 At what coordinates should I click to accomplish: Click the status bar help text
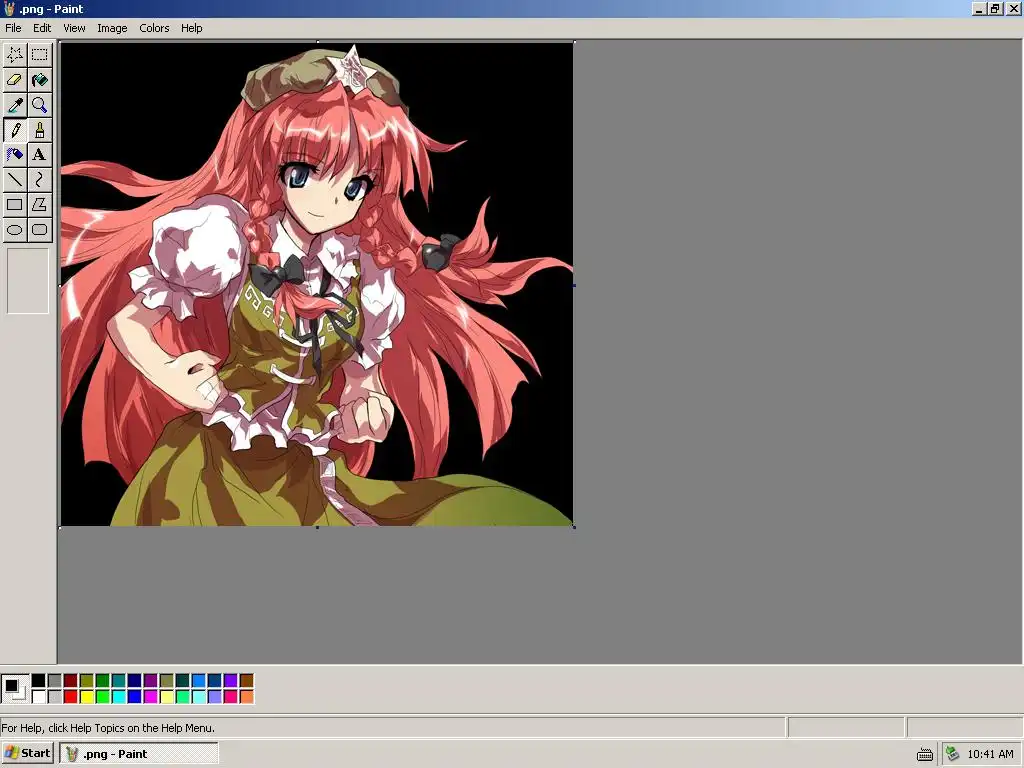(x=108, y=728)
